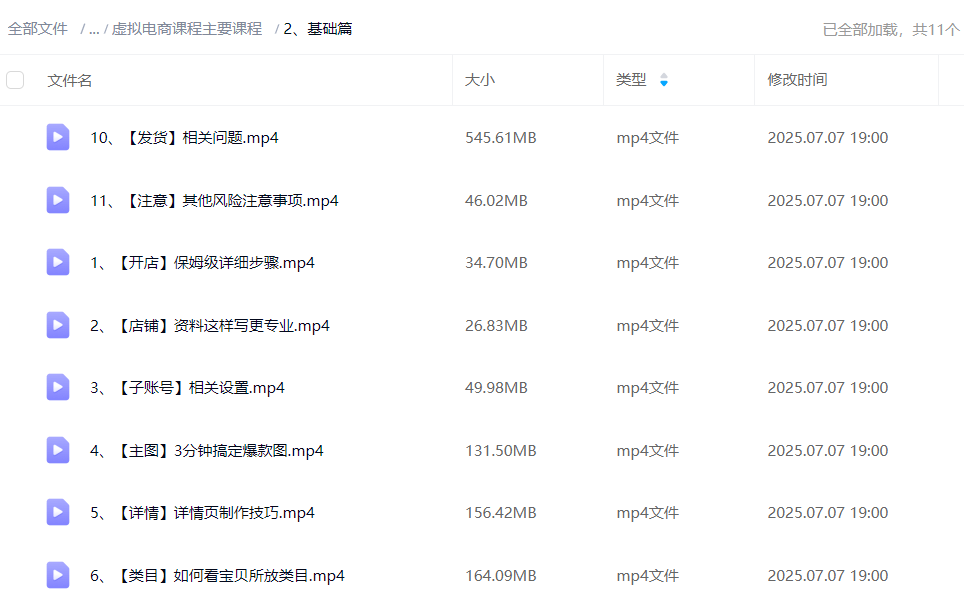This screenshot has width=964, height=591.
Task: Click video icon beside 2、【店铺】资料这样写更专业.mp4
Action: [x=58, y=325]
